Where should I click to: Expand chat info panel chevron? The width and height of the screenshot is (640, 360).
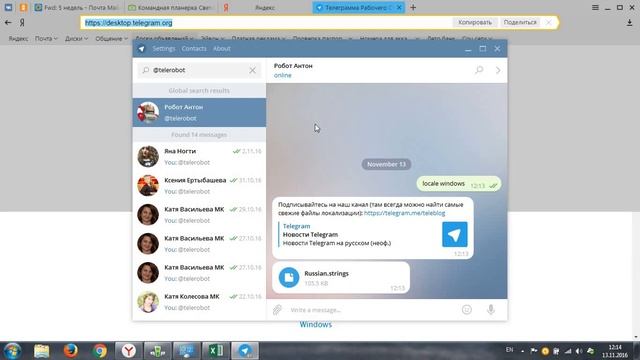[498, 70]
